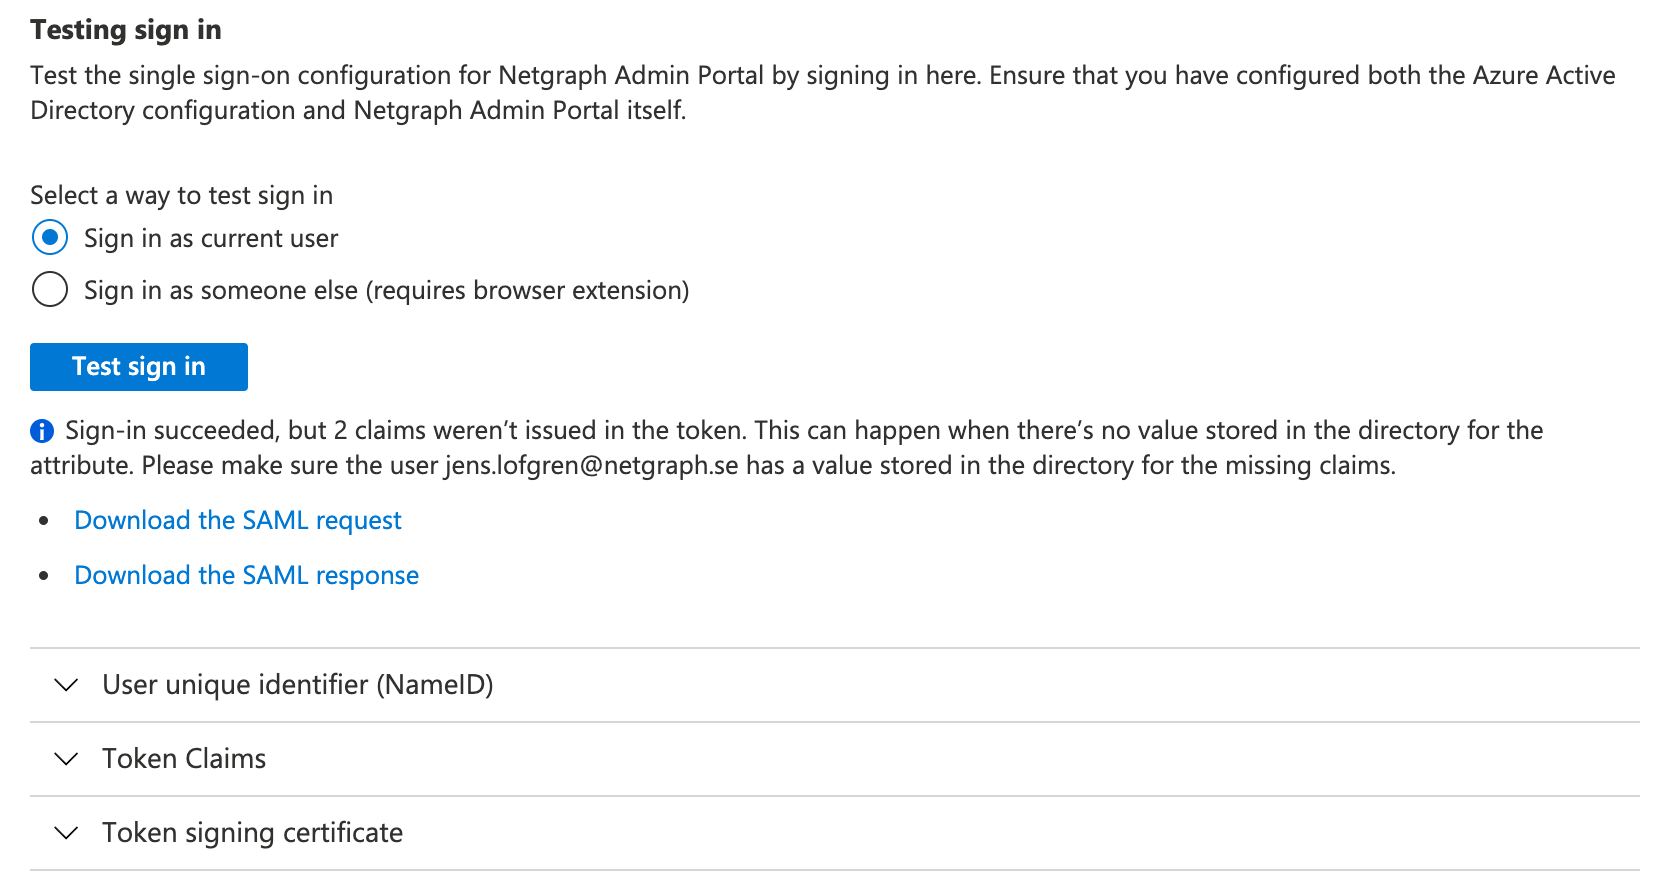Open the Download the SAML request link
1654x886 pixels.
(x=237, y=520)
